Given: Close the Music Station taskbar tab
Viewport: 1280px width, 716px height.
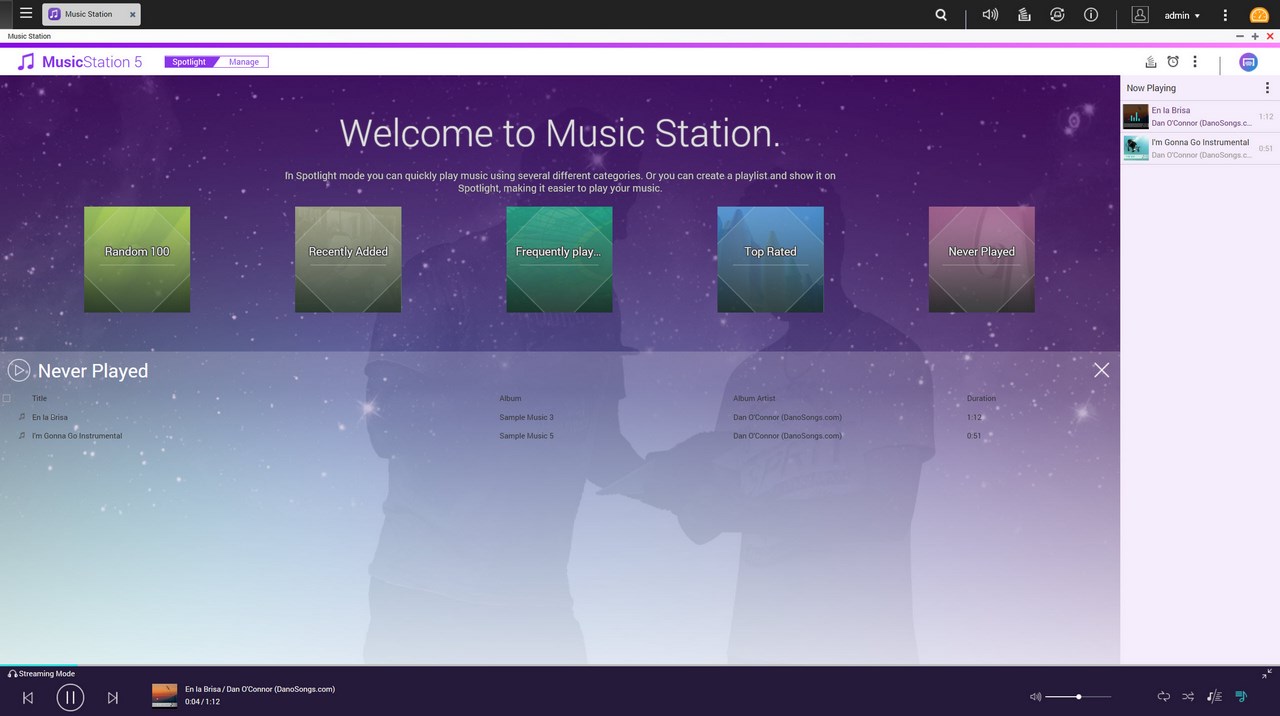Looking at the screenshot, I should pos(132,14).
